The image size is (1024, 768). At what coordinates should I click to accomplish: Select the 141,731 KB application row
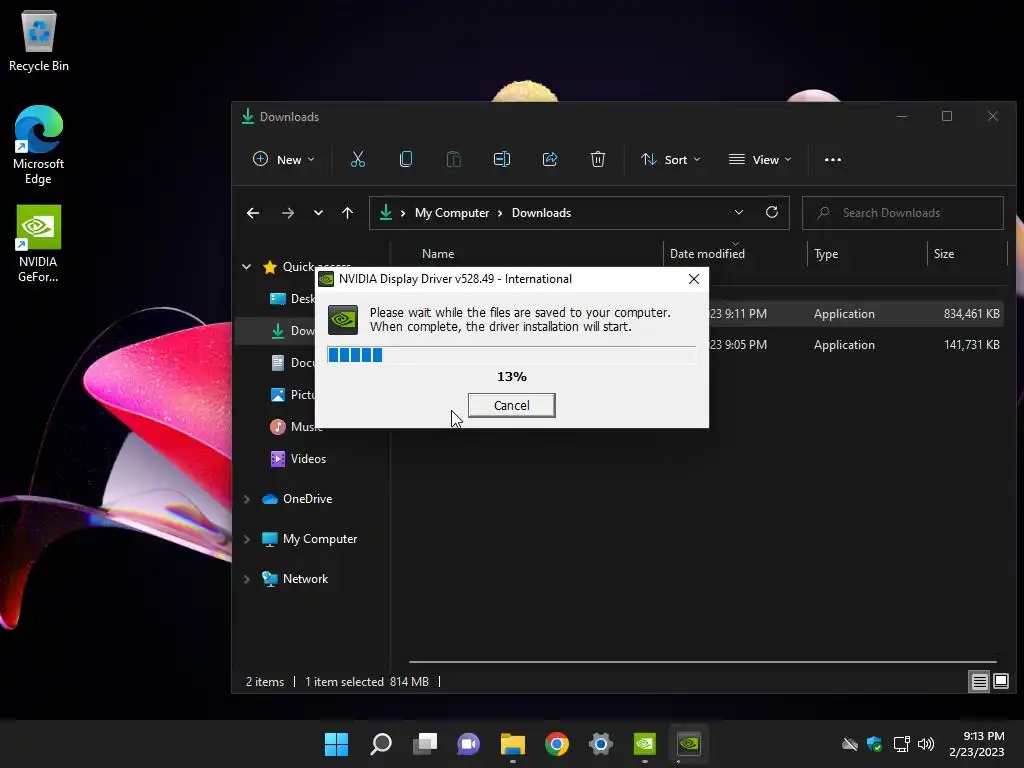(856, 345)
